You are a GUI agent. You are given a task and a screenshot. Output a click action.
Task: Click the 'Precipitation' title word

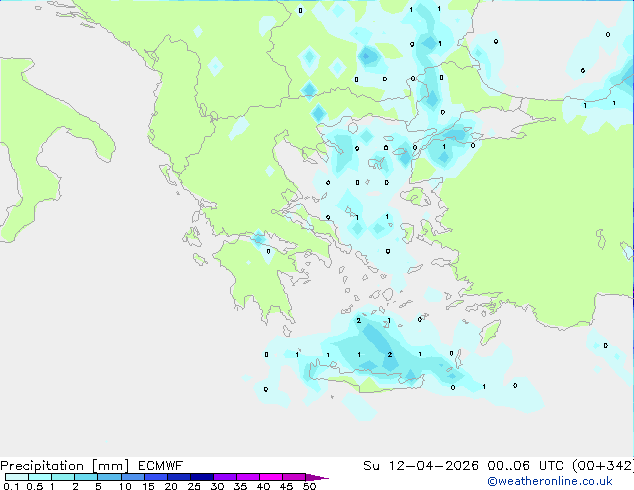click(42, 466)
